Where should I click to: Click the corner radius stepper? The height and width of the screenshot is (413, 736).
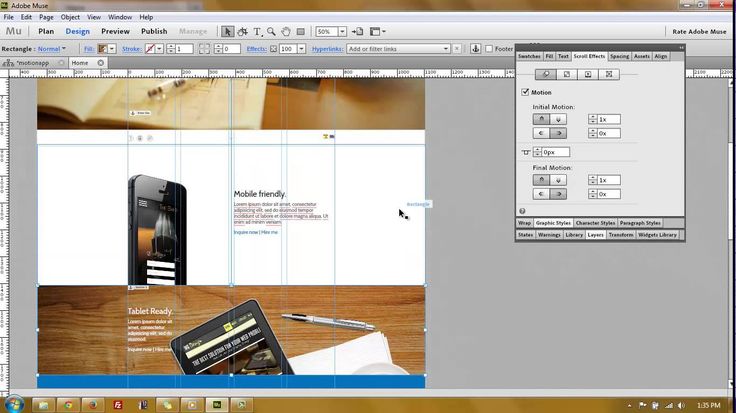click(218, 48)
